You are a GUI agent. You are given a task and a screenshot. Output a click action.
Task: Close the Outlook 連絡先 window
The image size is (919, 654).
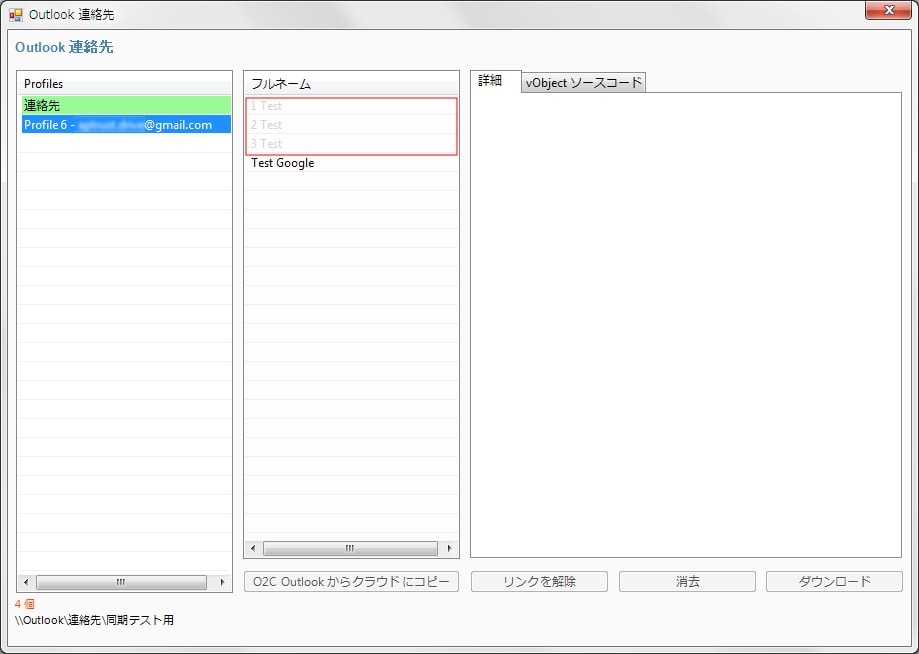tap(888, 11)
